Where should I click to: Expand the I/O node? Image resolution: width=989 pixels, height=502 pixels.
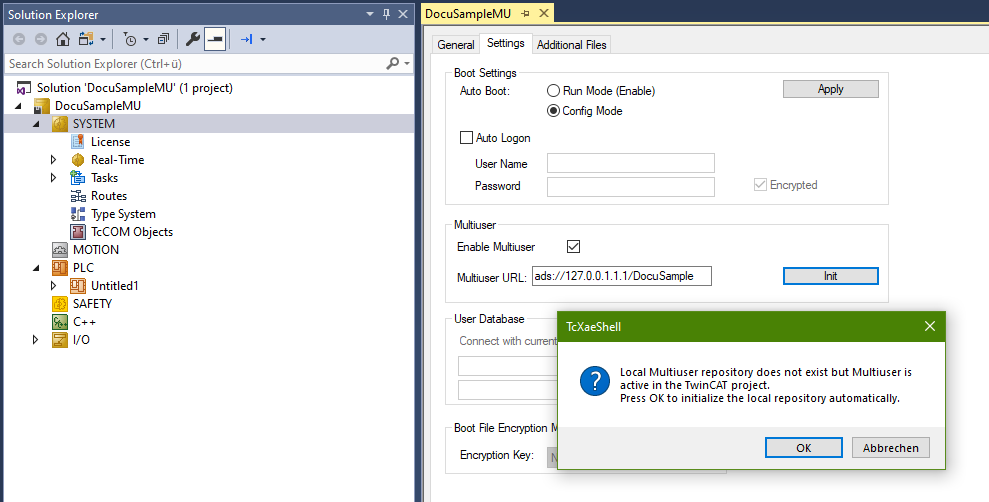(36, 340)
